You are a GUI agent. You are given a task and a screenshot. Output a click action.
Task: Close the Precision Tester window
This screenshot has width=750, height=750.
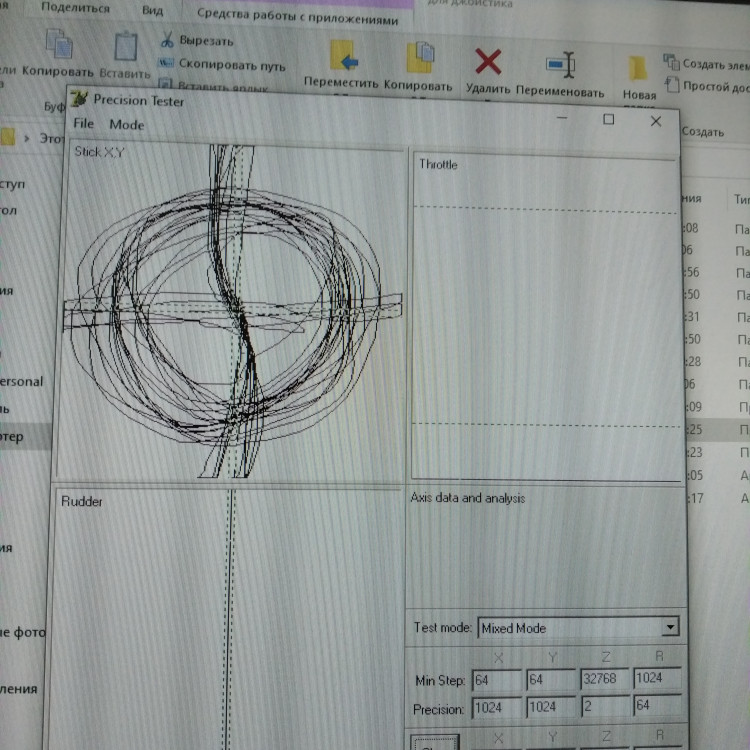click(x=656, y=121)
